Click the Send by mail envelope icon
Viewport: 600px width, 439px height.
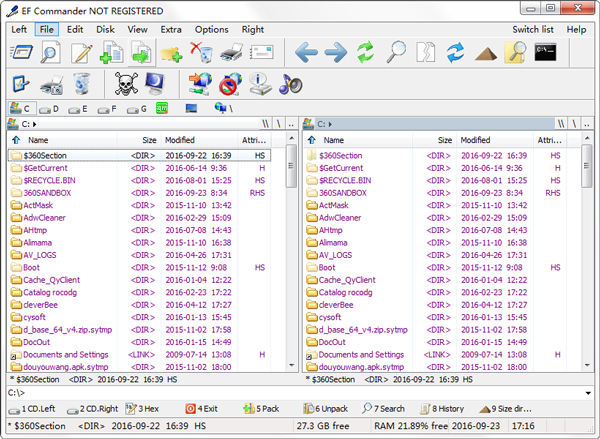[x=262, y=52]
